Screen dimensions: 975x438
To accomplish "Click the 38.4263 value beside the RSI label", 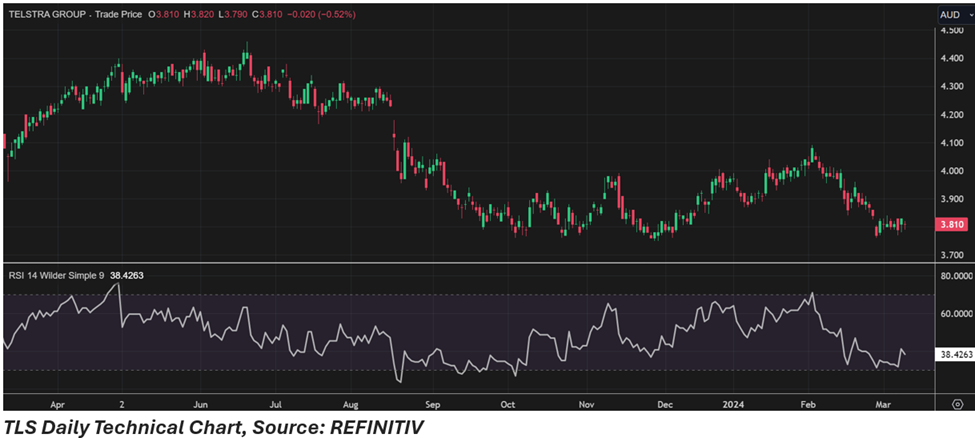I will [x=127, y=274].
